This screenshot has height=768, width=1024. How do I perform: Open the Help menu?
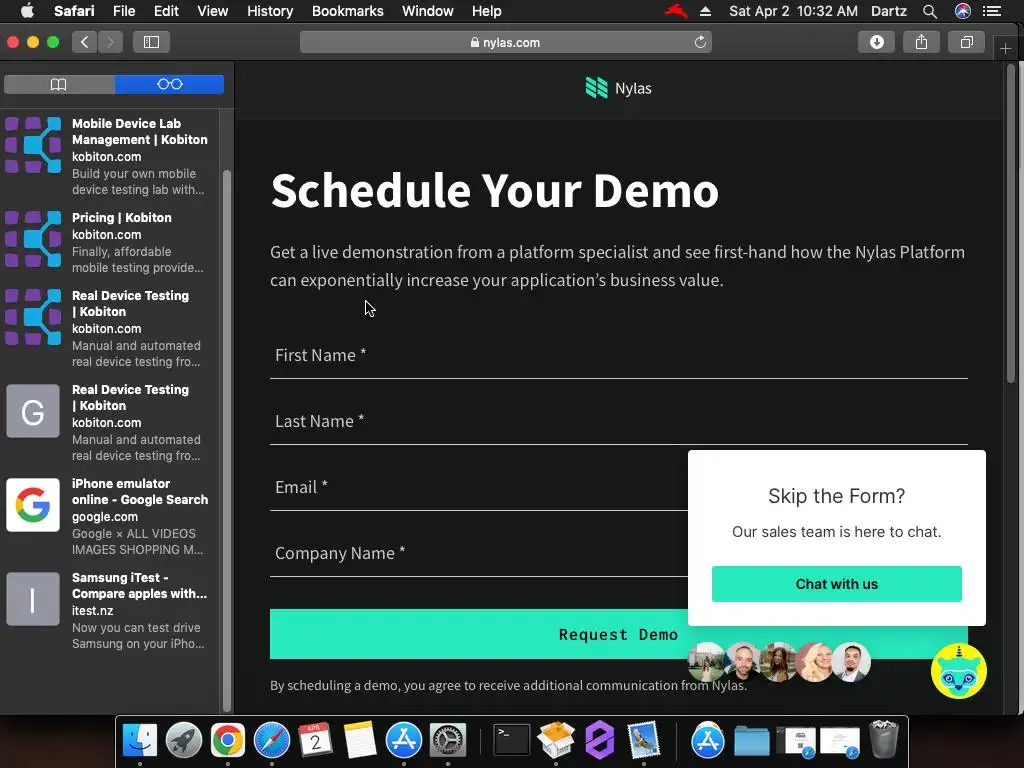coord(487,11)
